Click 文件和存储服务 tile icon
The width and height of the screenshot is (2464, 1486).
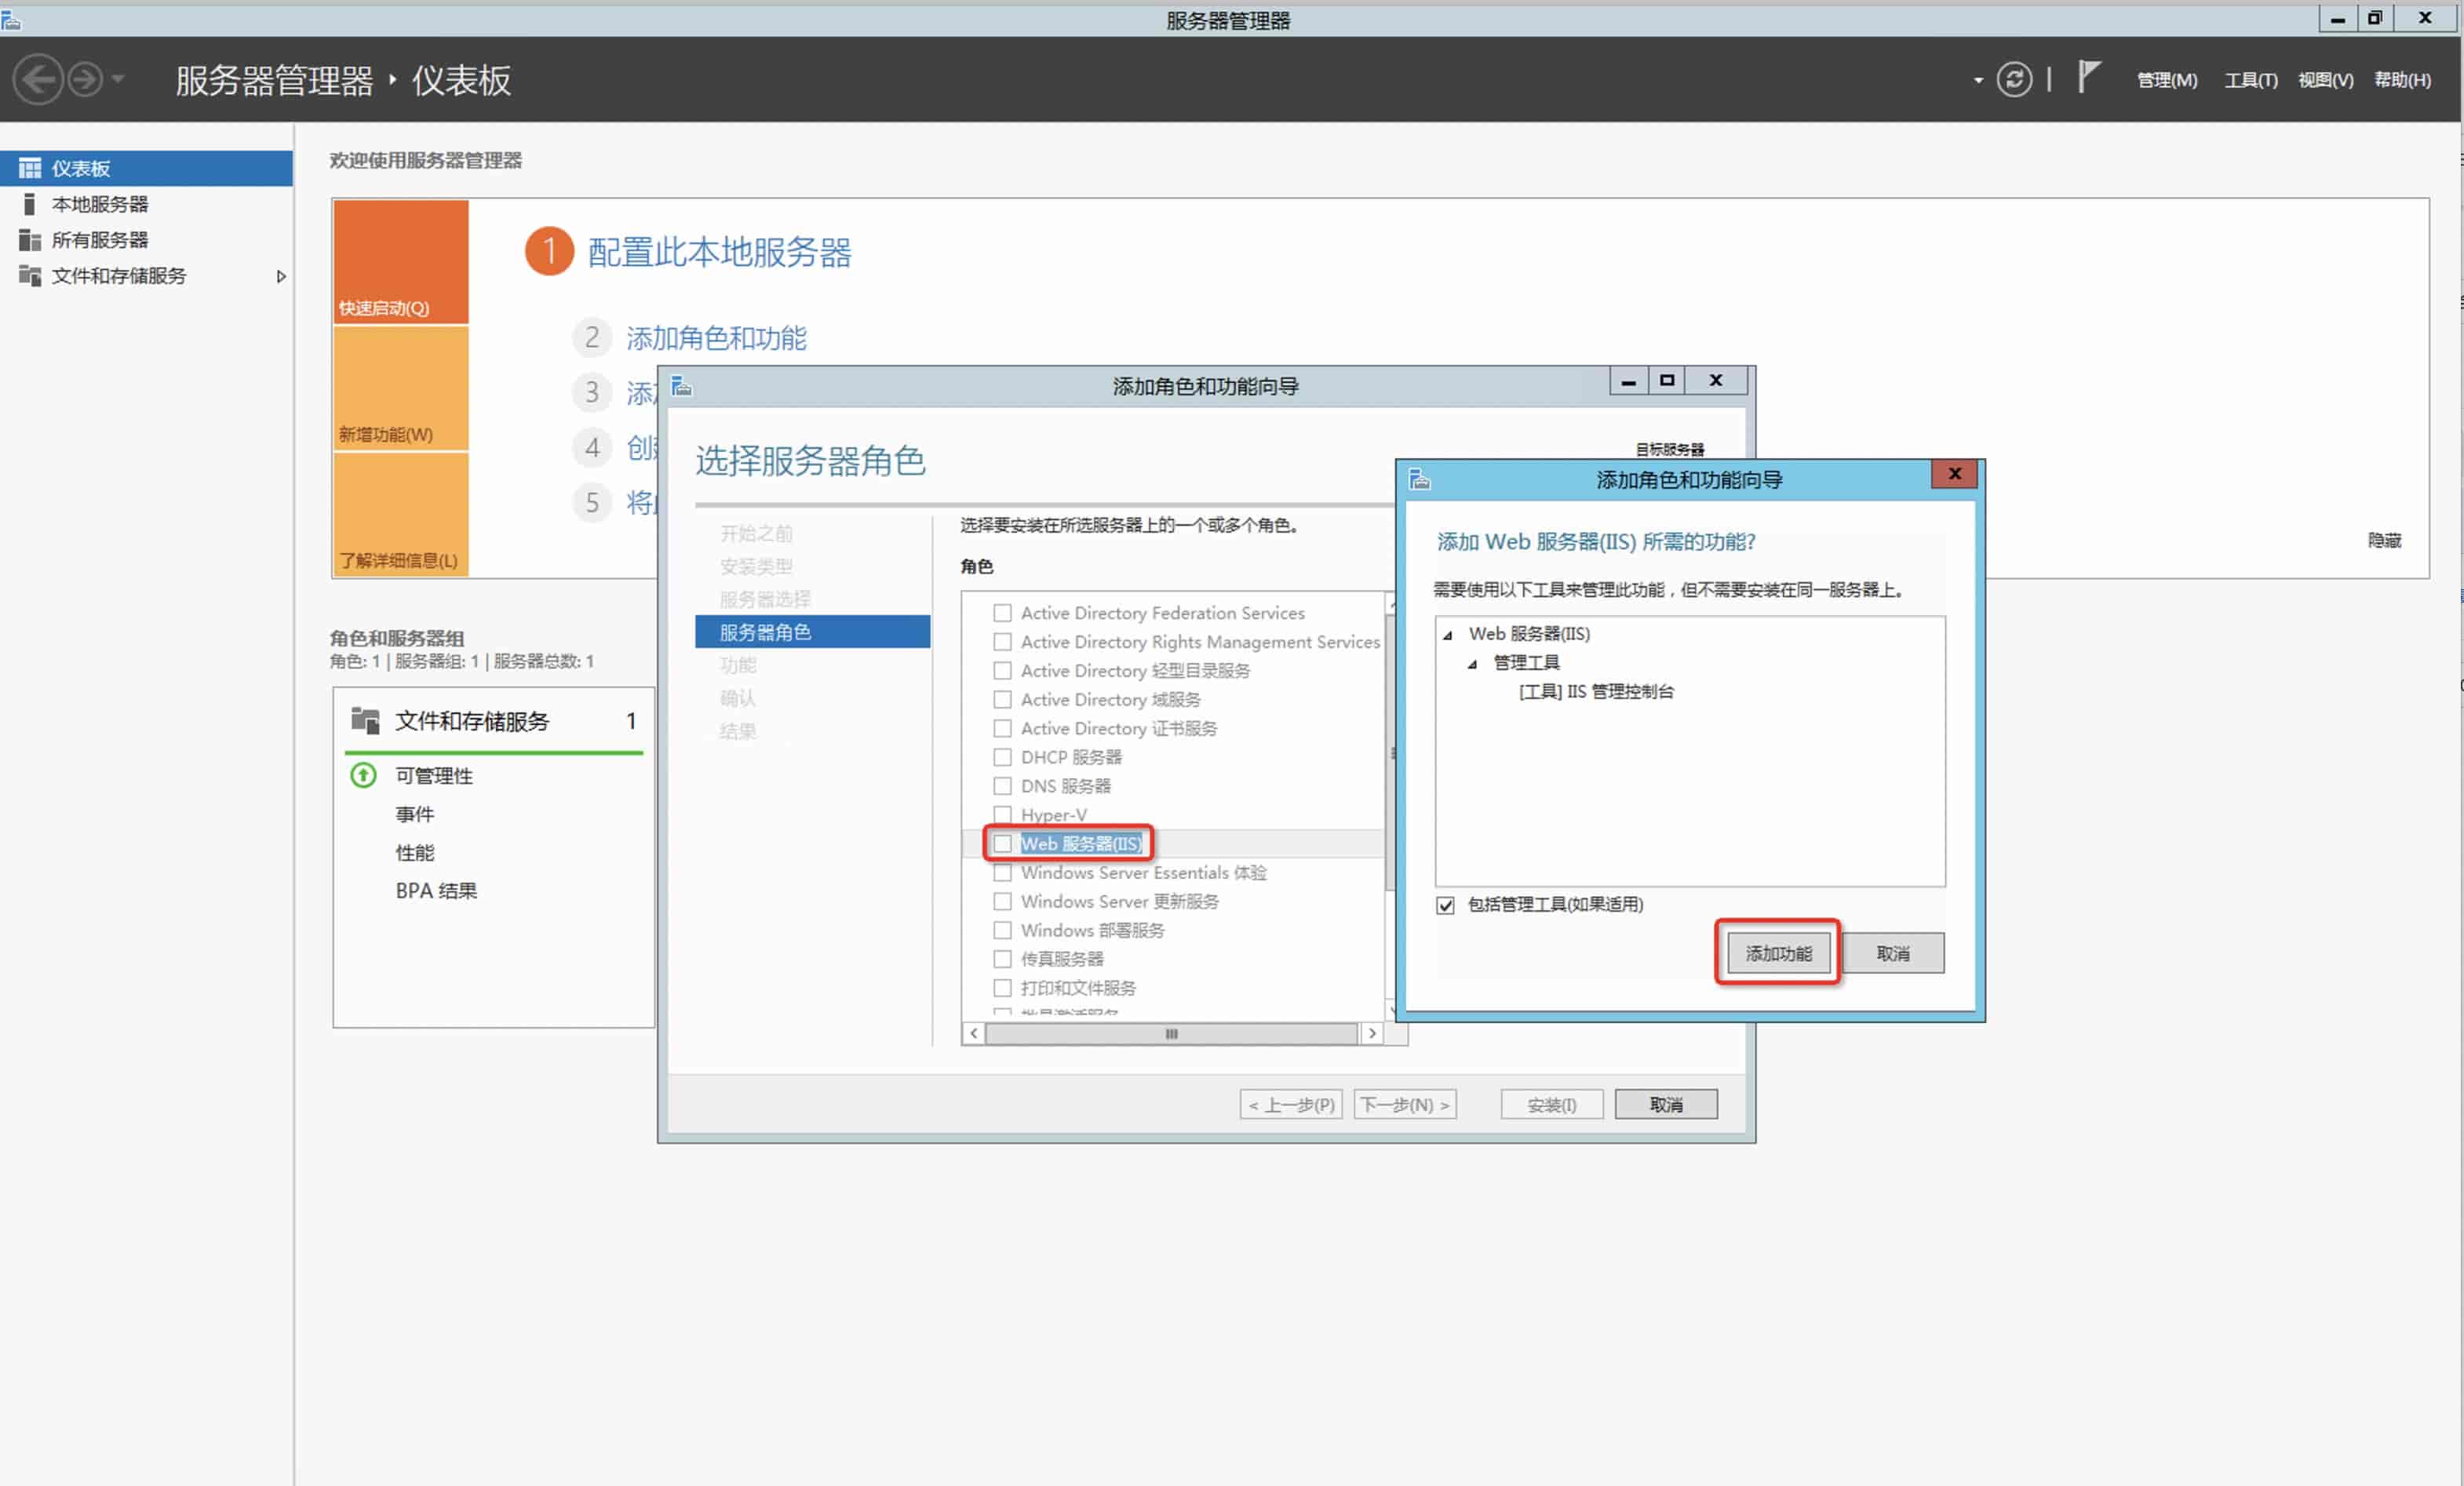pos(365,720)
